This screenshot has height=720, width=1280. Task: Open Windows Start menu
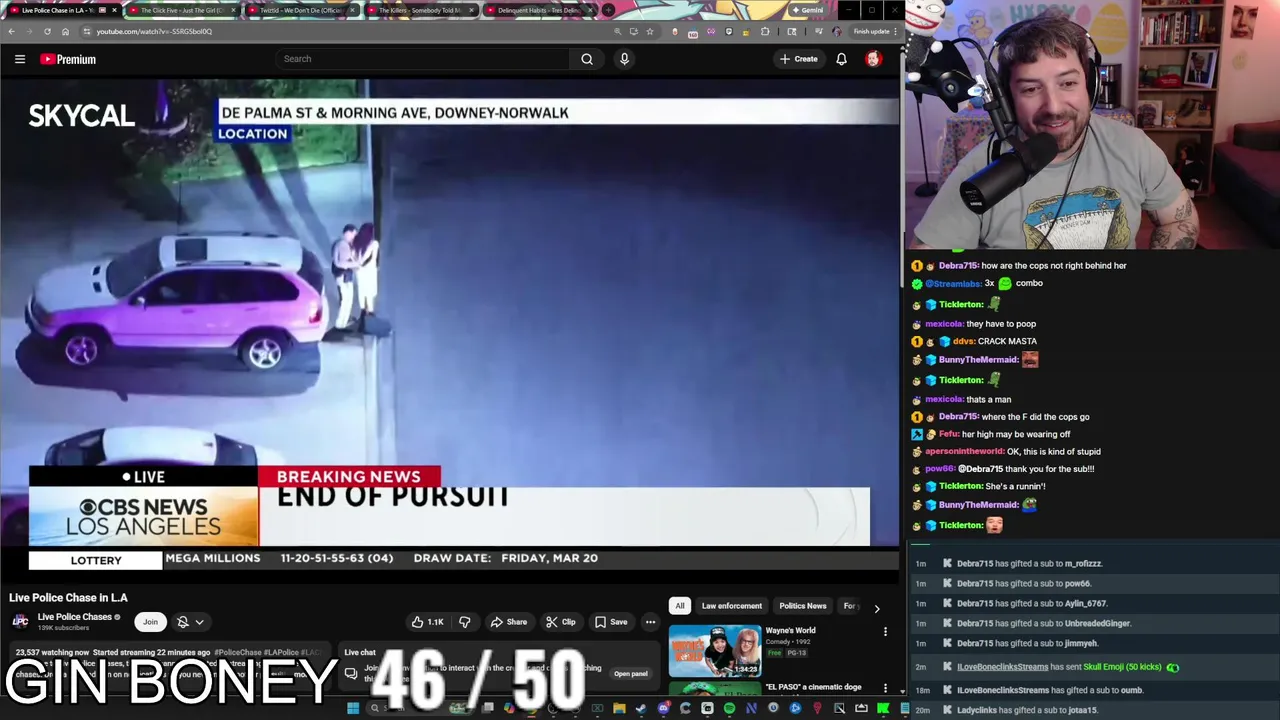[353, 709]
